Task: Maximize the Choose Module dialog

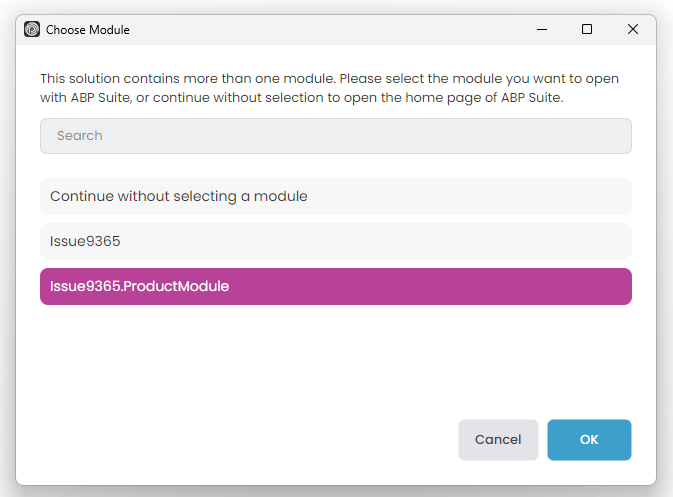Action: 587,30
